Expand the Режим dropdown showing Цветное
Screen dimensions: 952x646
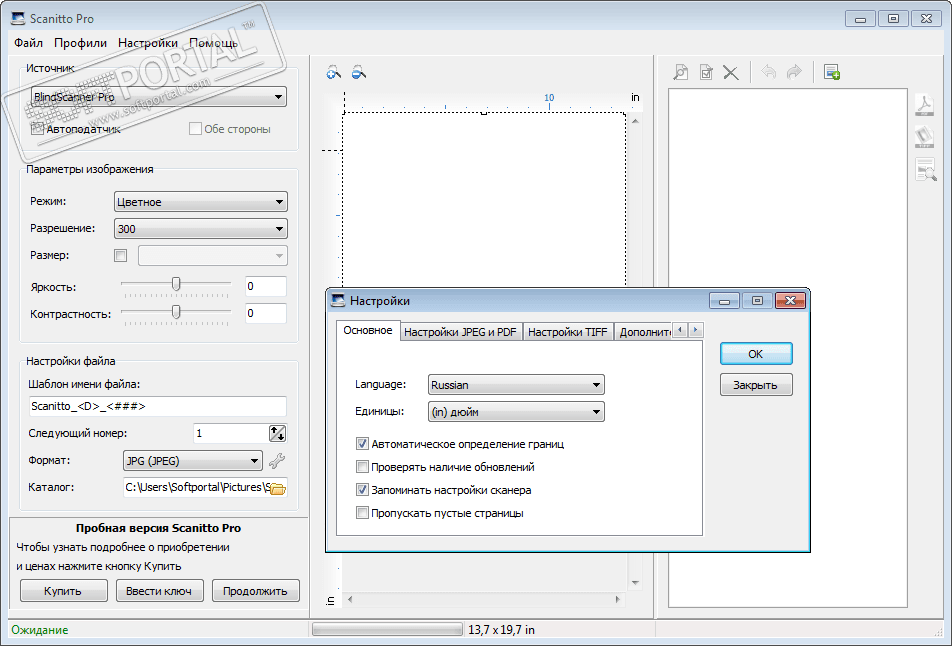point(200,202)
